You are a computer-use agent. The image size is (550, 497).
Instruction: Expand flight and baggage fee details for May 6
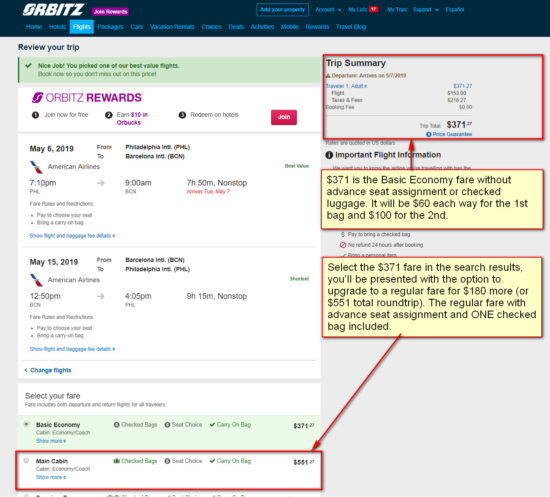(72, 236)
